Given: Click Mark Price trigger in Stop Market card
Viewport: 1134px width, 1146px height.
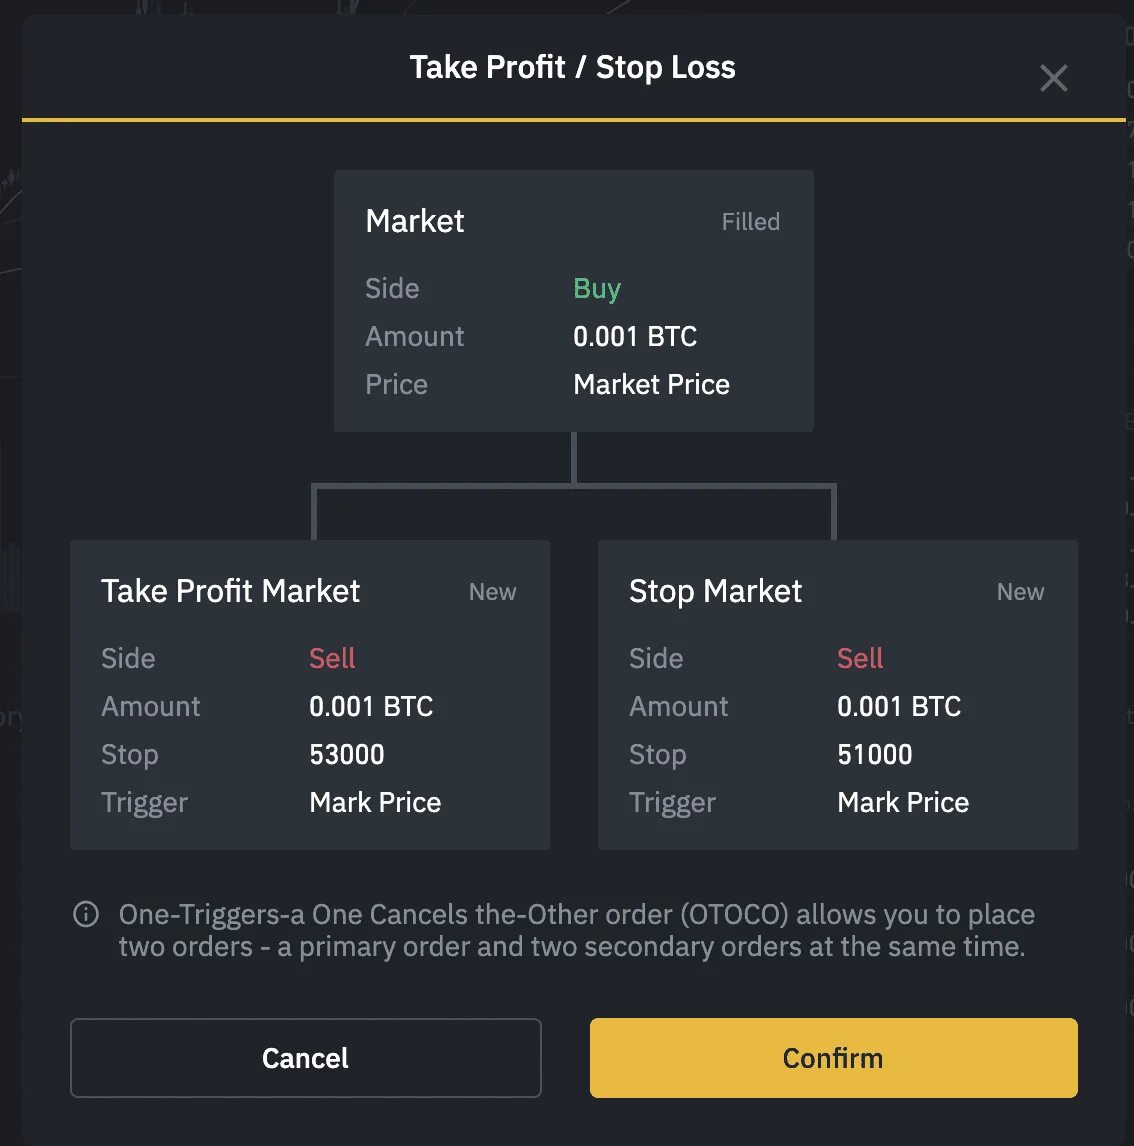Looking at the screenshot, I should click(903, 802).
